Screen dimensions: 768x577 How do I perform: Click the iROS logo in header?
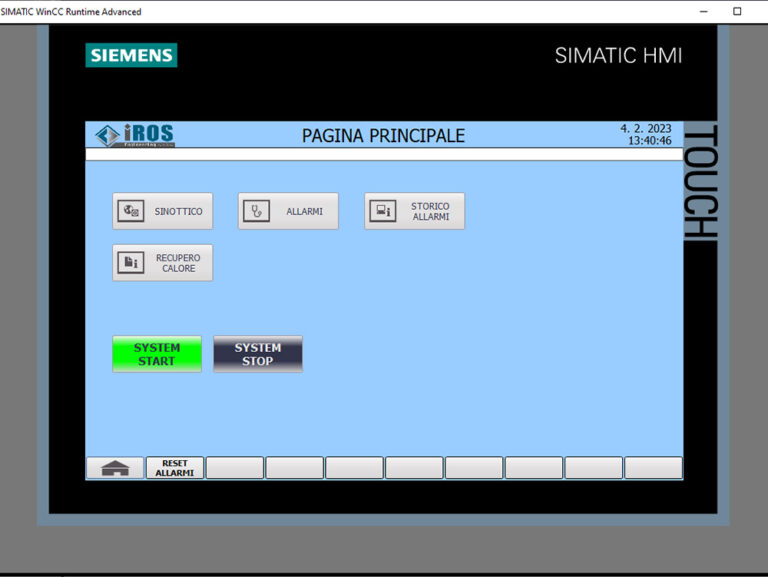click(135, 135)
